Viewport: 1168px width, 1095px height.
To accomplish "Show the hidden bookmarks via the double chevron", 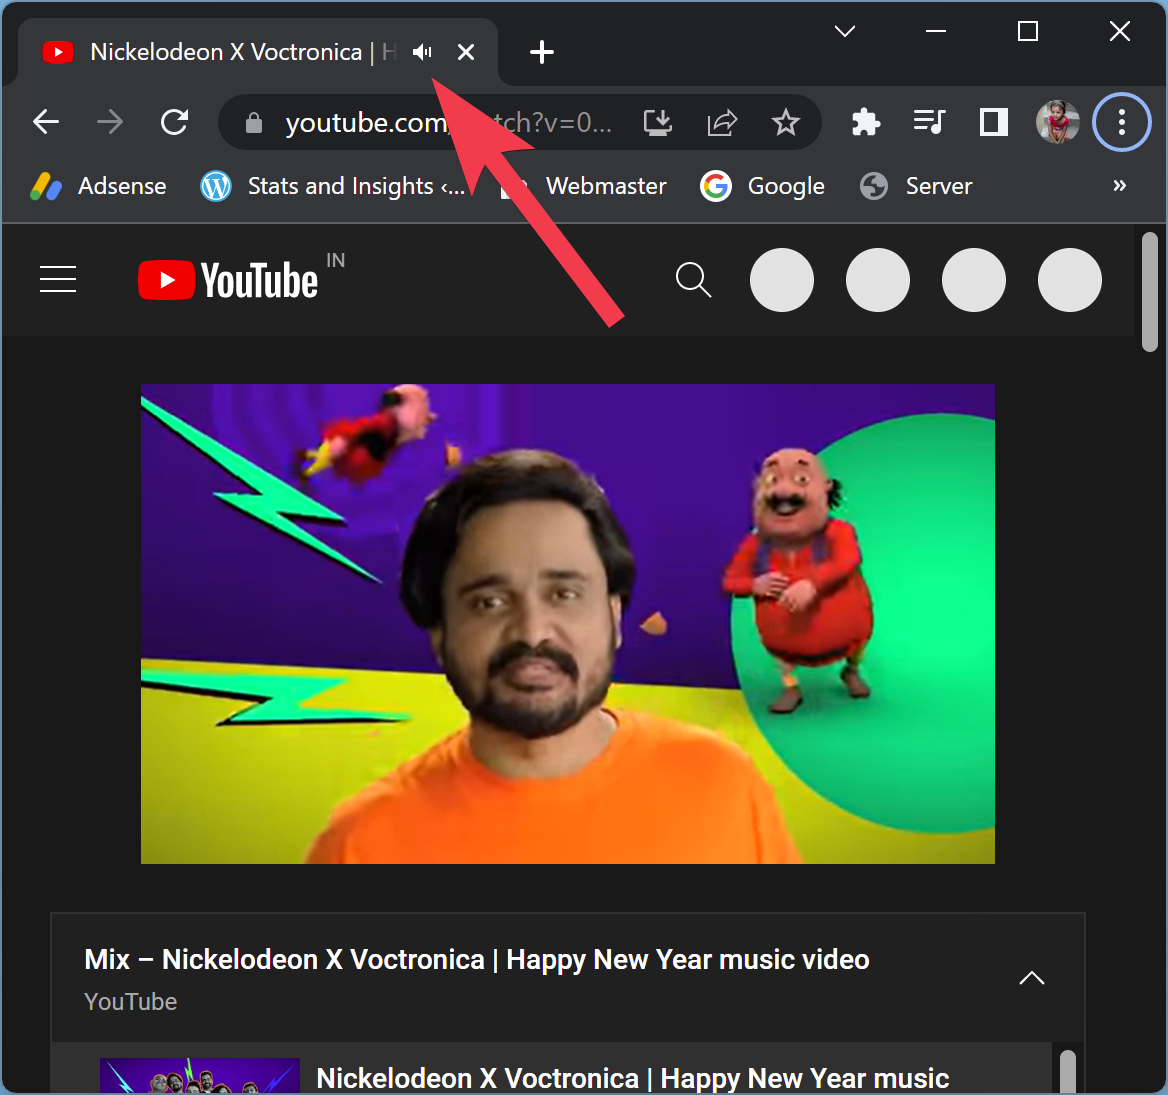I will tap(1120, 185).
